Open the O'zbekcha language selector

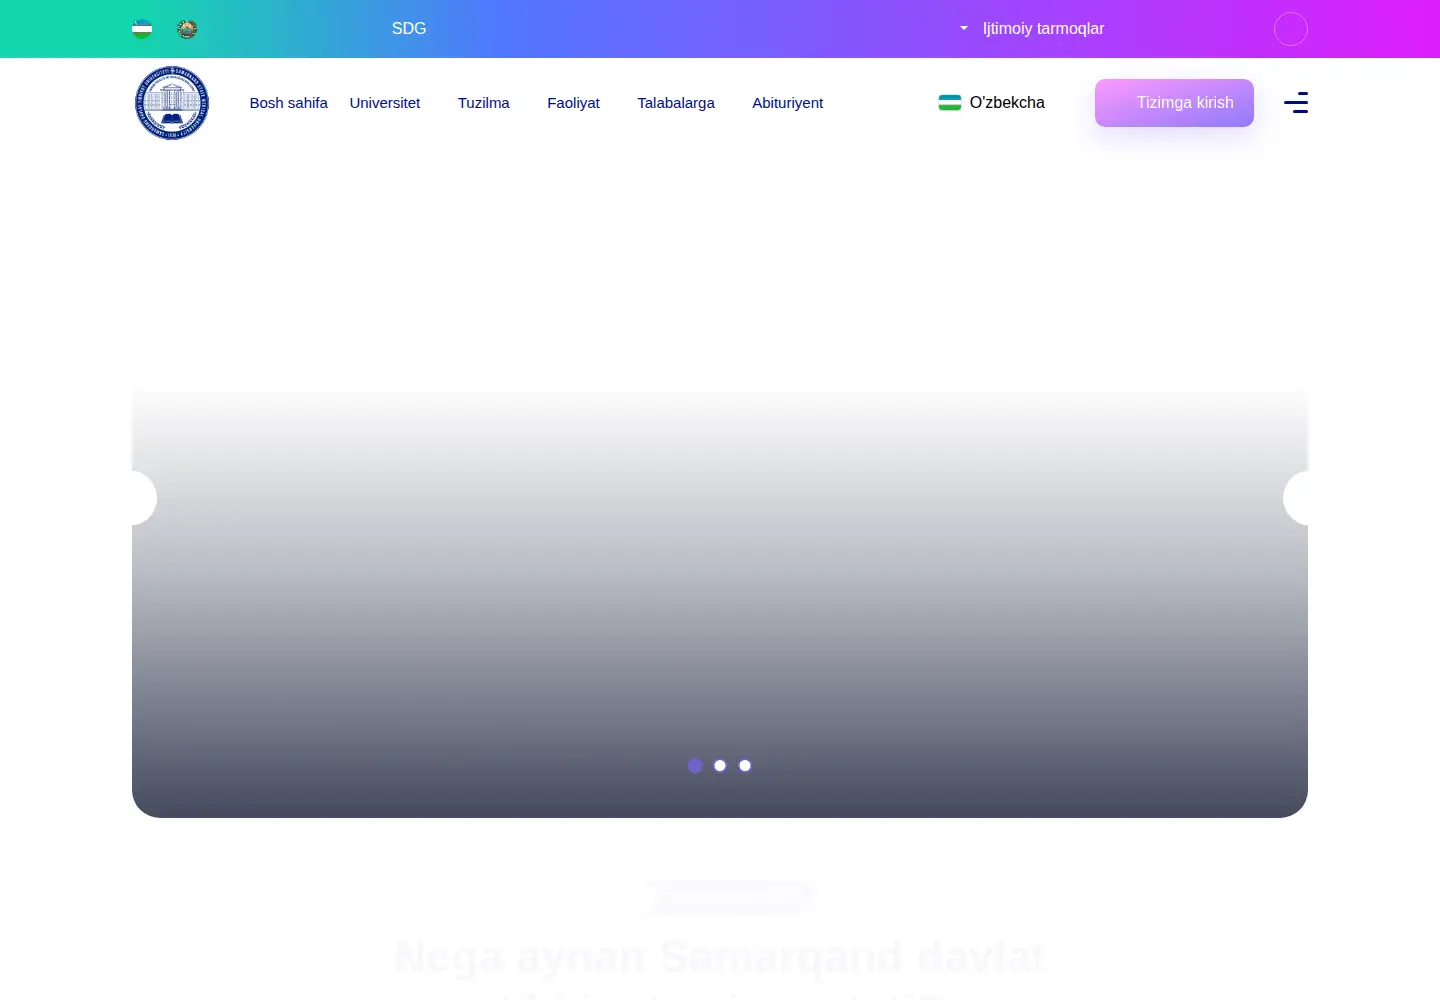click(x=992, y=103)
